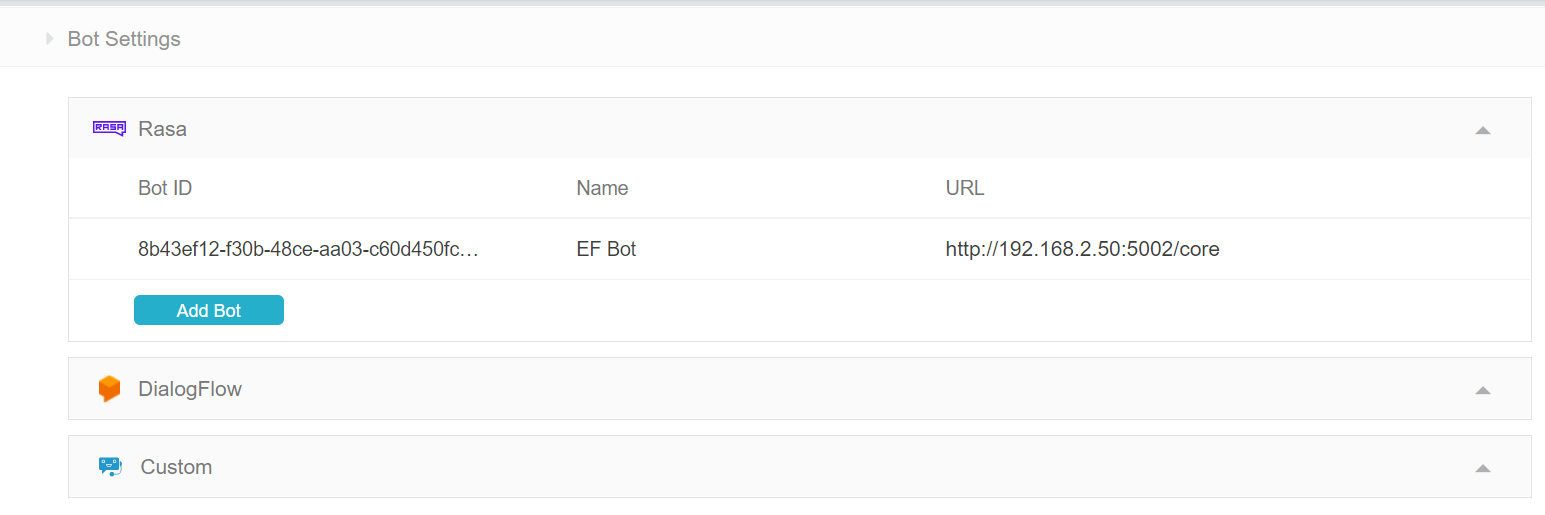This screenshot has height=515, width=1545.
Task: Click the truncated bot ID 8b43ef12
Action: coord(308,249)
